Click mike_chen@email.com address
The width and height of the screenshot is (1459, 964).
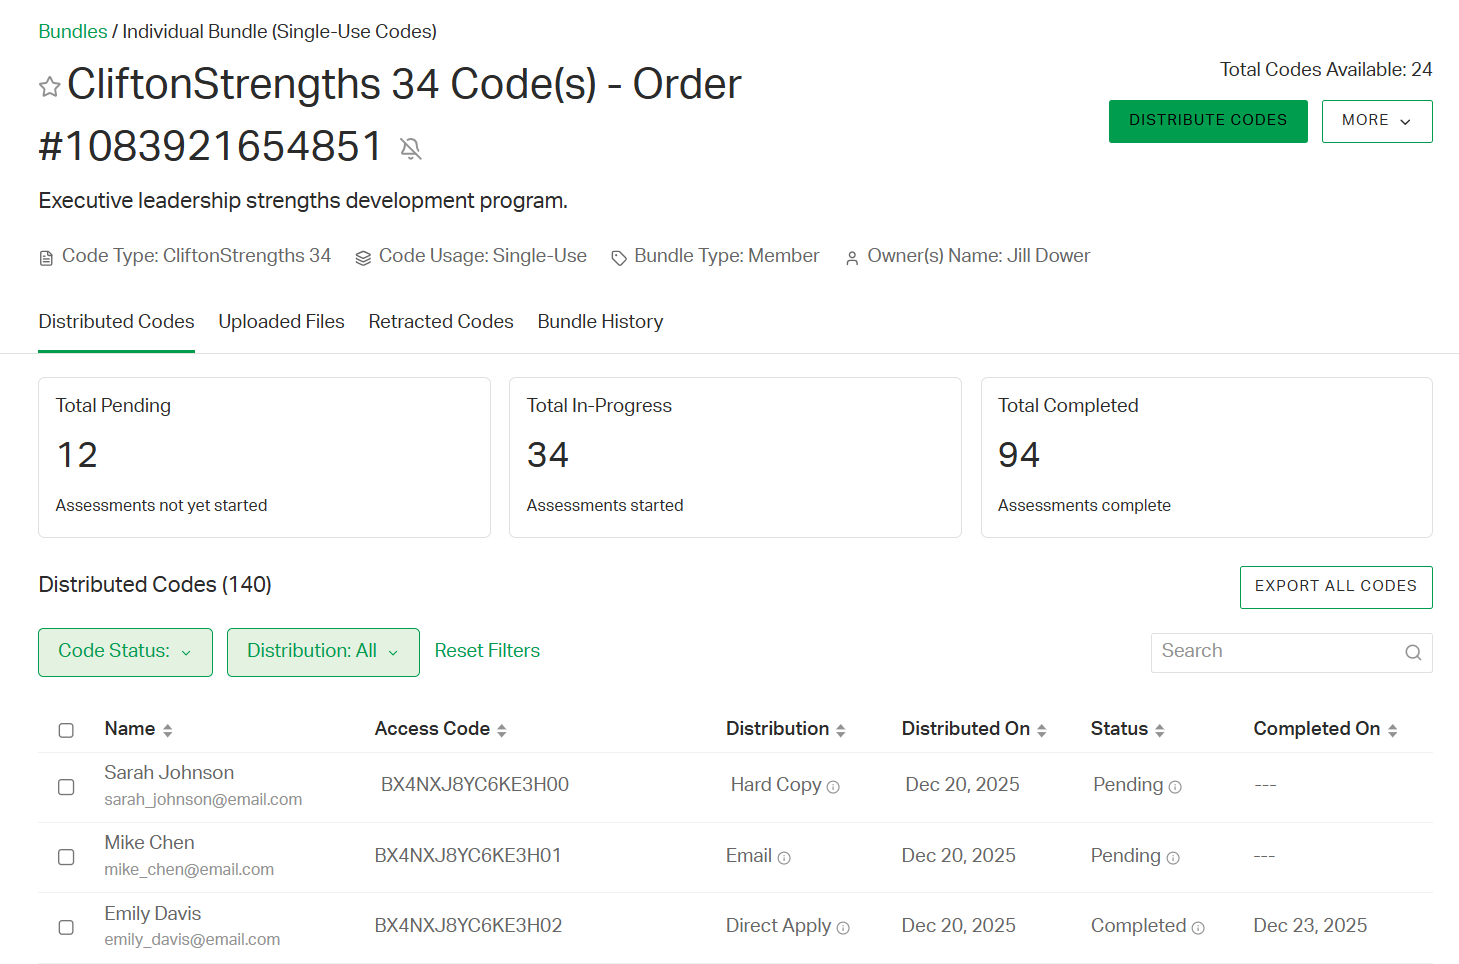[x=189, y=870]
